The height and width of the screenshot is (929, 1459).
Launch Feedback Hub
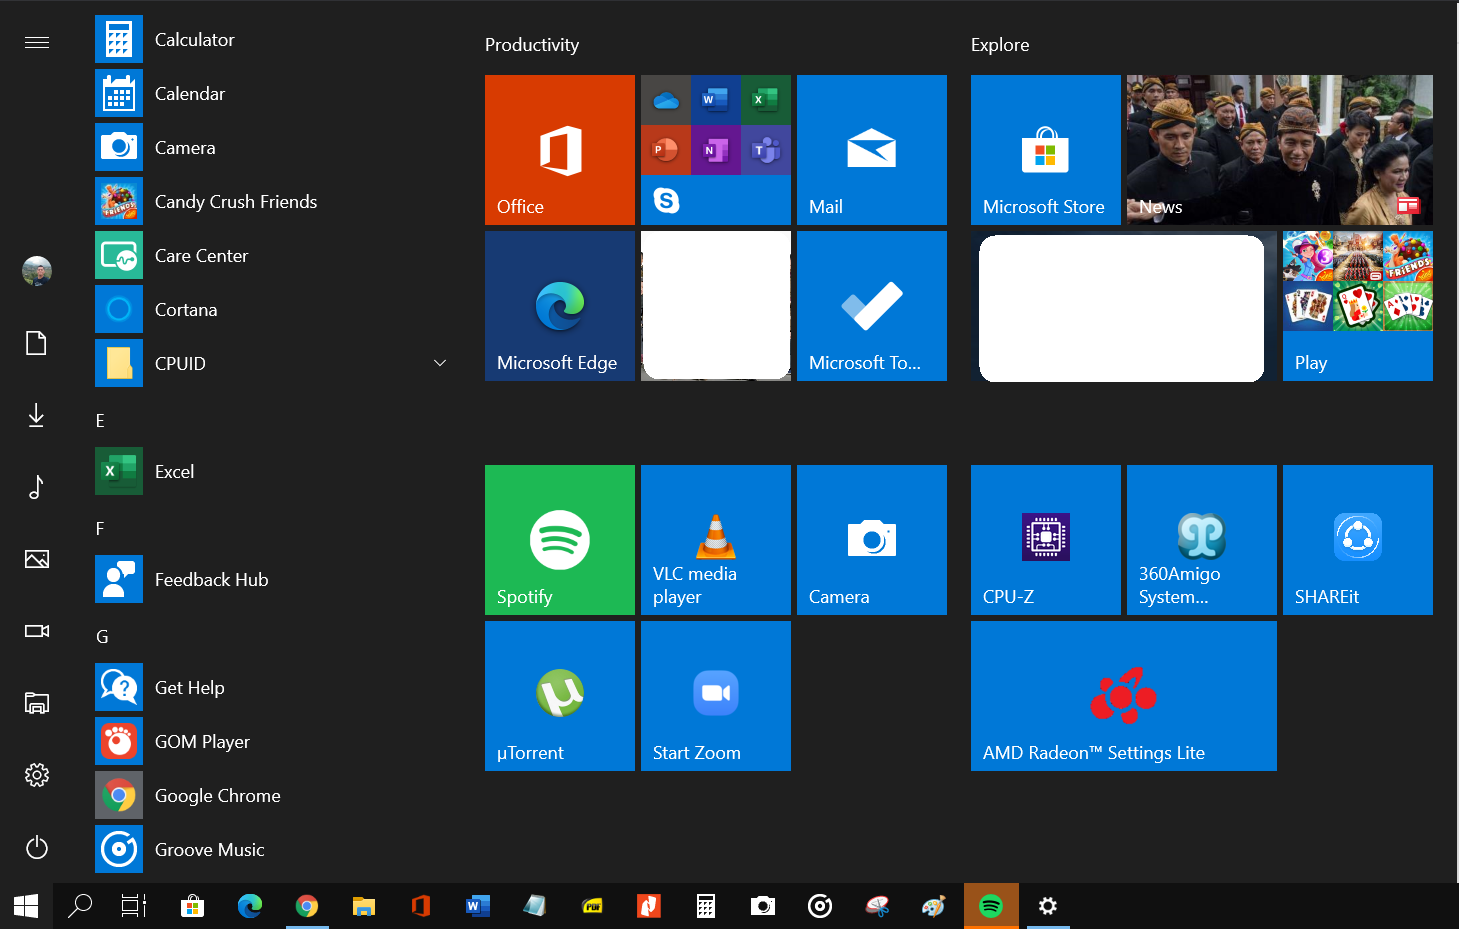[272, 580]
